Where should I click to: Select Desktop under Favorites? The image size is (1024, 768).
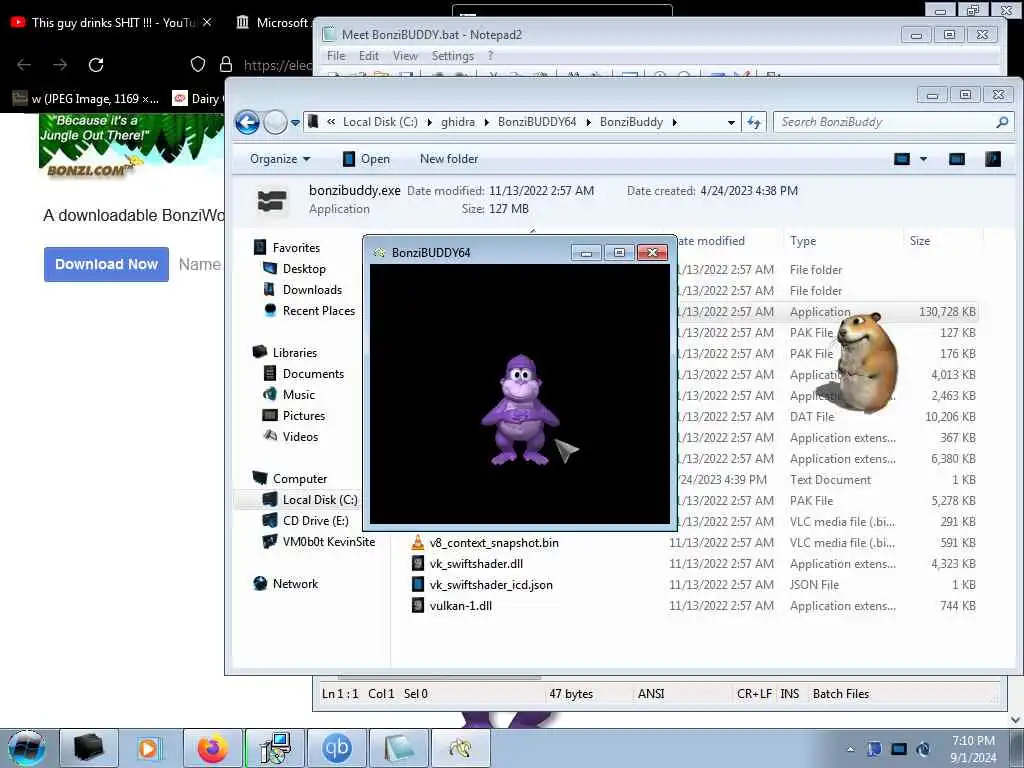click(304, 268)
